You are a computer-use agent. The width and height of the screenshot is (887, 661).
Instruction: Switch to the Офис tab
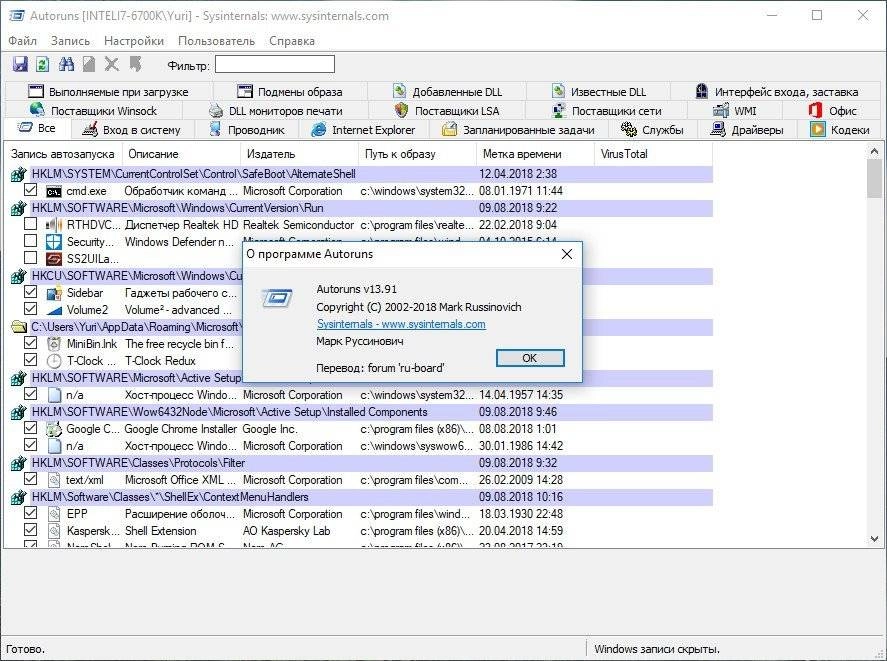click(x=832, y=111)
